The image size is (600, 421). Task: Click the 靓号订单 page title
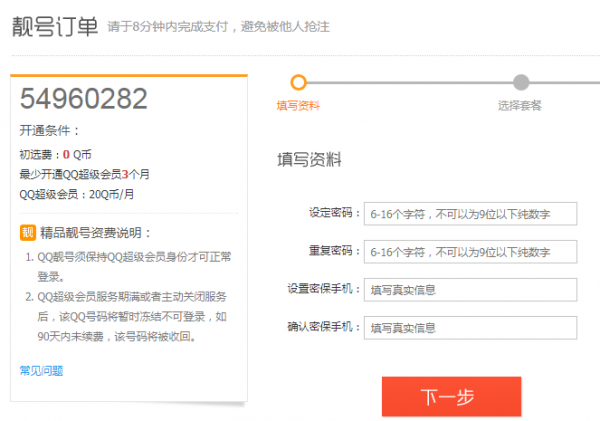pyautogui.click(x=55, y=26)
